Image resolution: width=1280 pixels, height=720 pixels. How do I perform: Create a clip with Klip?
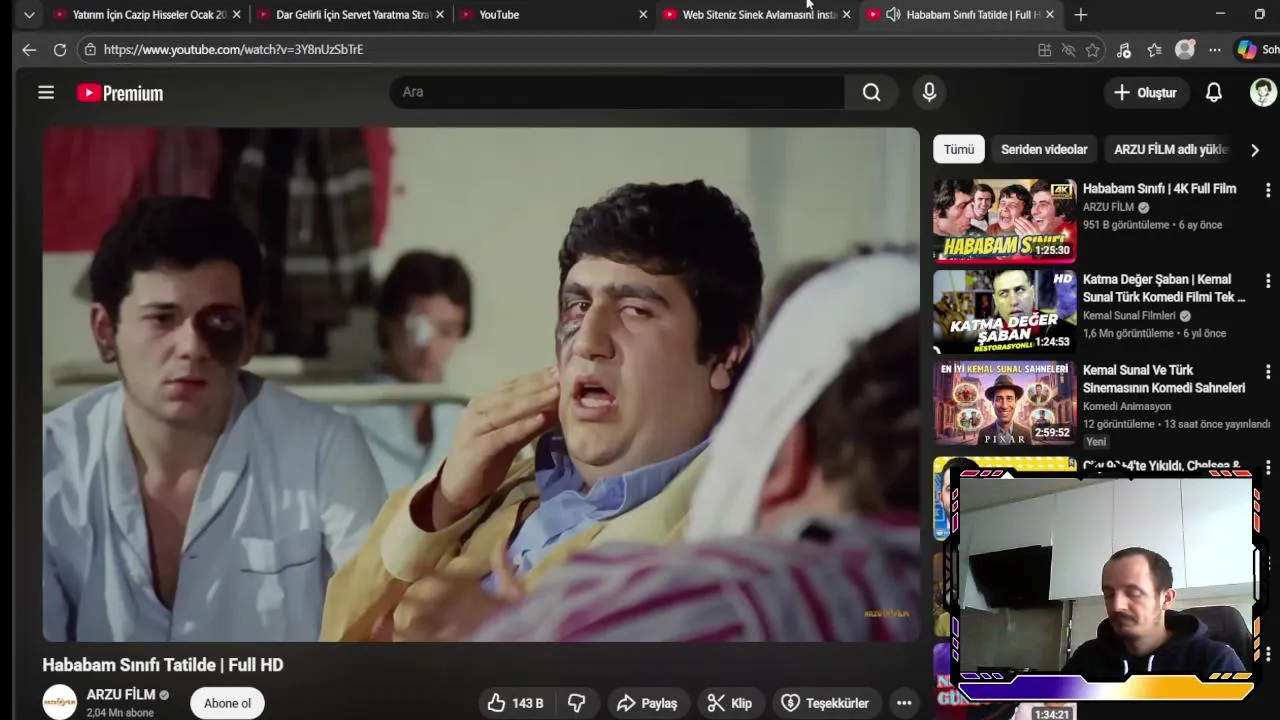point(730,703)
